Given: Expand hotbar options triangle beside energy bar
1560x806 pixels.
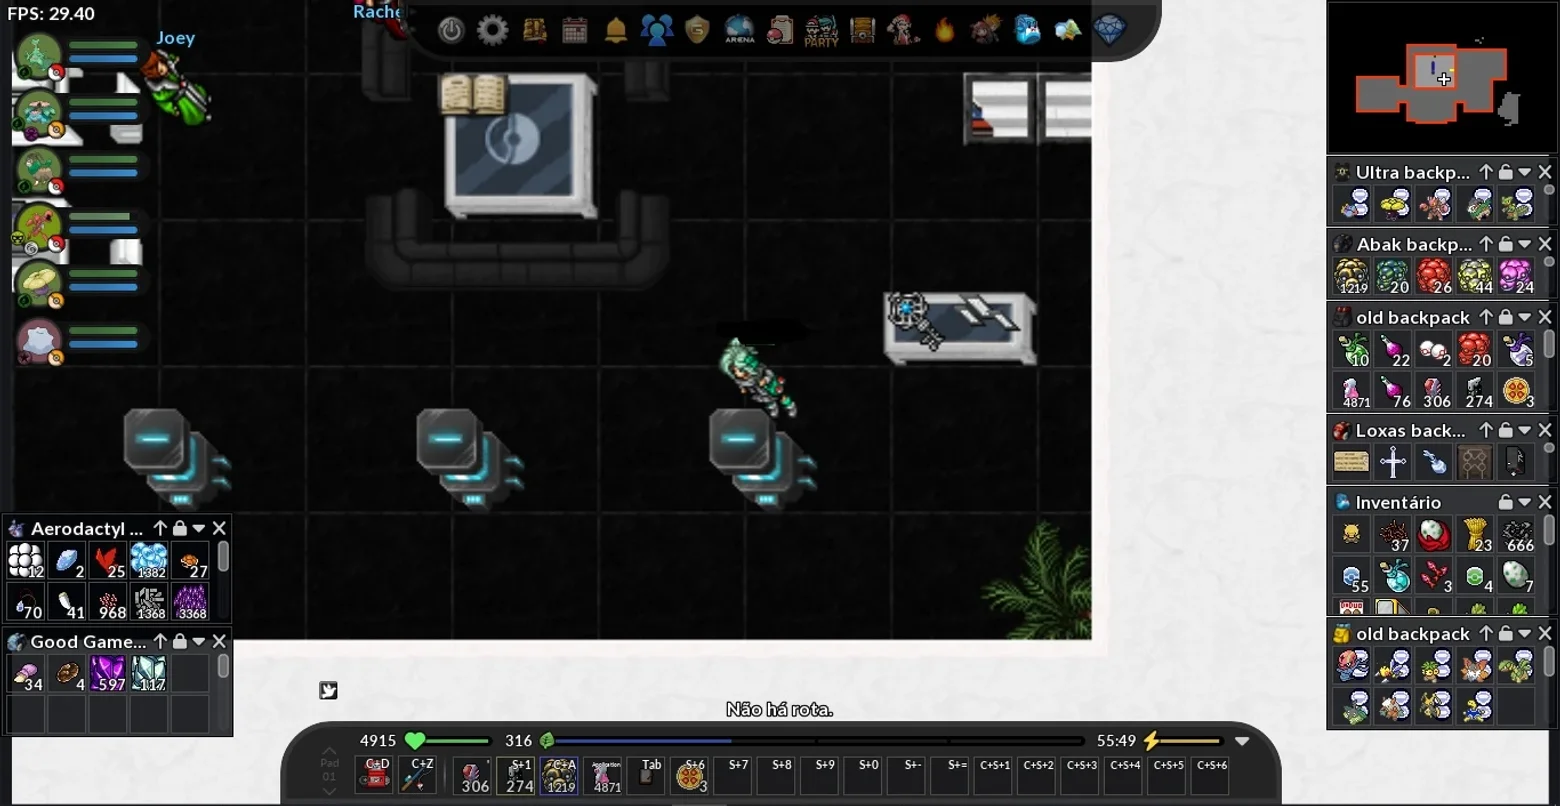Looking at the screenshot, I should click(1242, 741).
